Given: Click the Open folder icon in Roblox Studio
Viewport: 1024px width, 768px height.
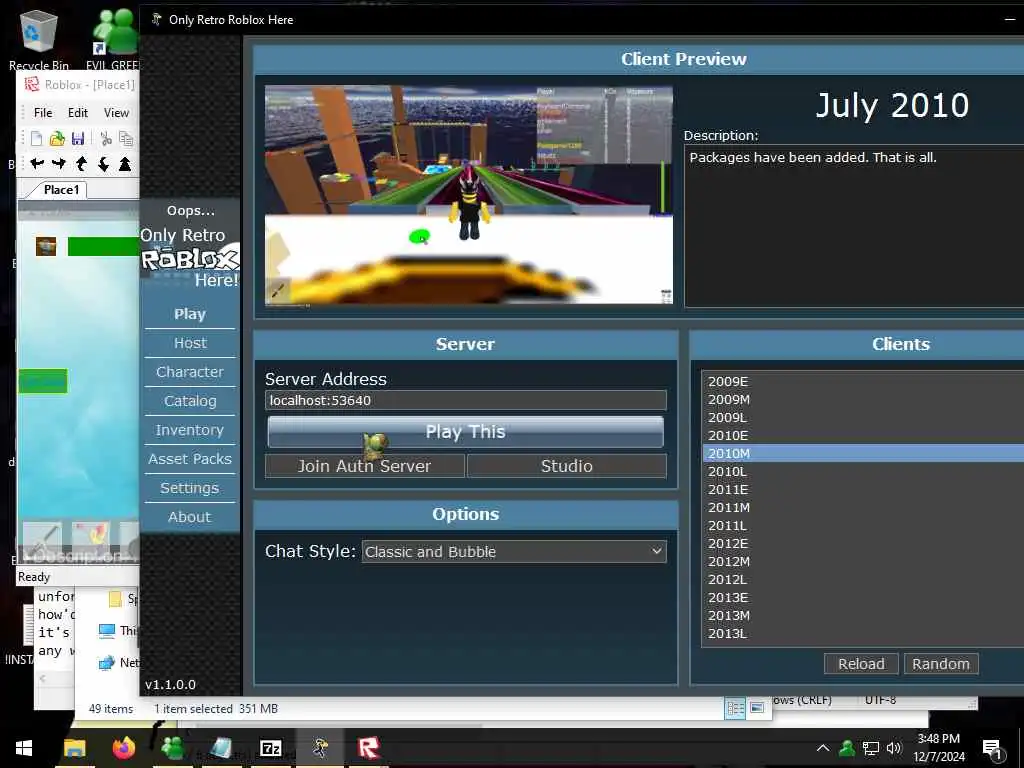Looking at the screenshot, I should pos(57,138).
